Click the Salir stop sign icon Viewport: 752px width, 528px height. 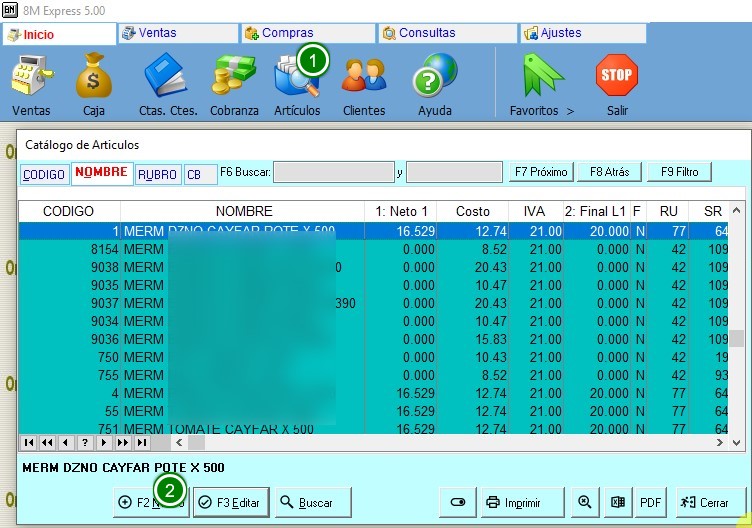click(617, 75)
